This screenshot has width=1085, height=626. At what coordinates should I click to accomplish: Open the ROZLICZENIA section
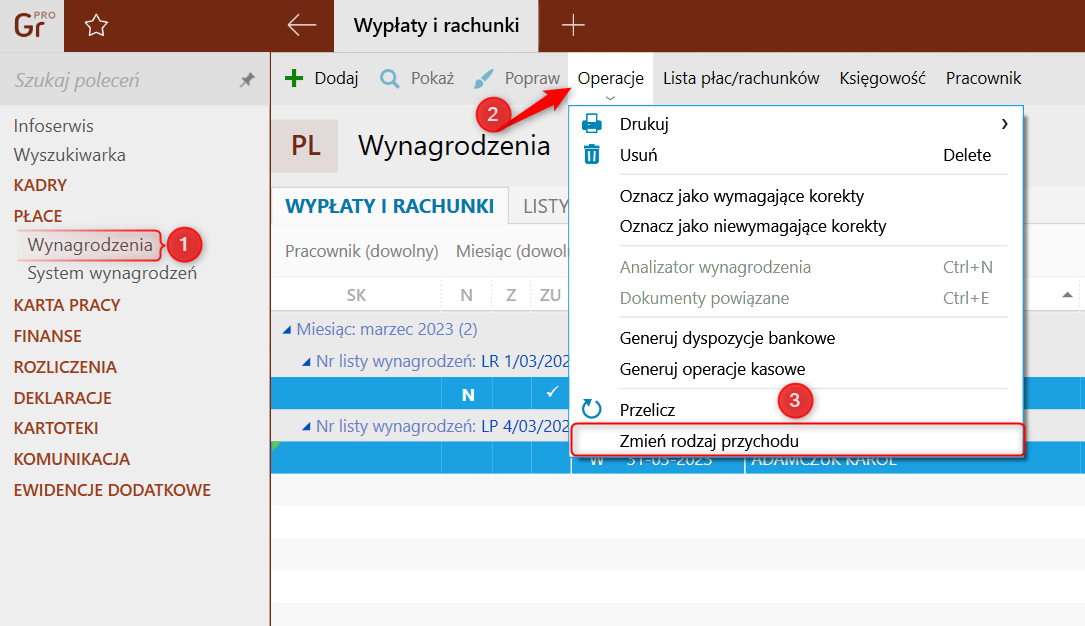point(65,367)
